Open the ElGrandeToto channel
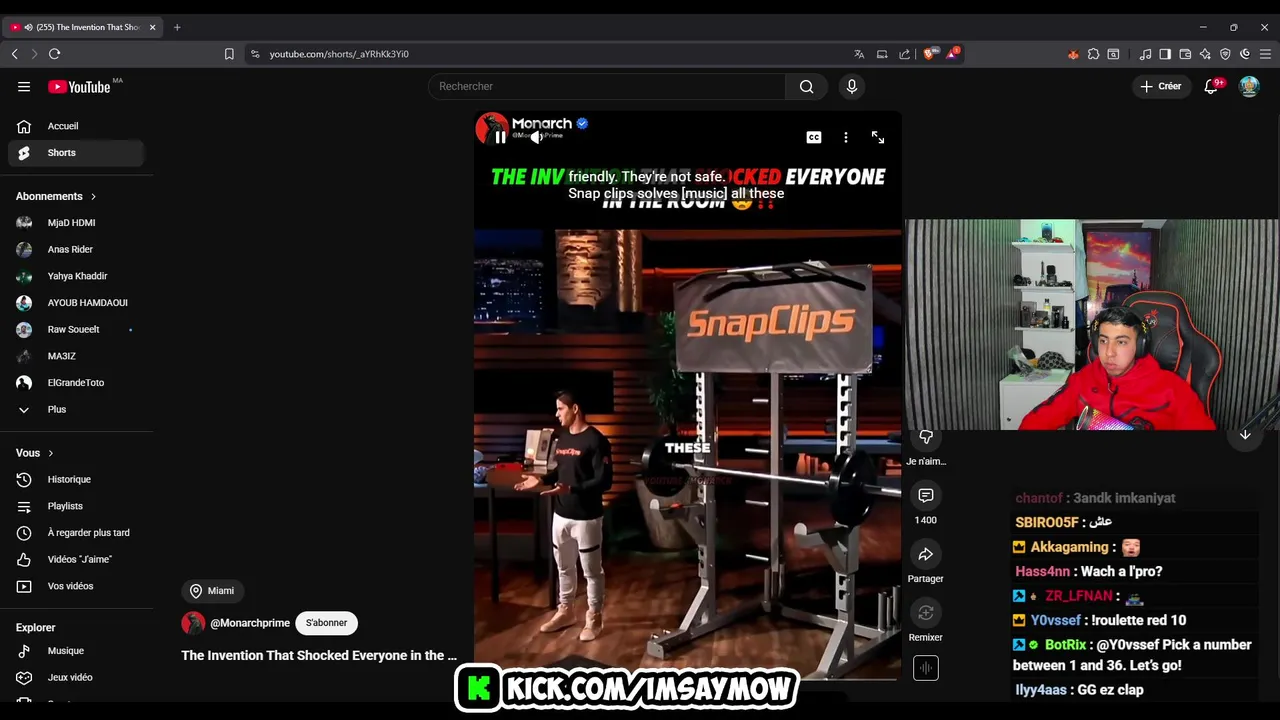Image resolution: width=1280 pixels, height=720 pixels. 76,383
